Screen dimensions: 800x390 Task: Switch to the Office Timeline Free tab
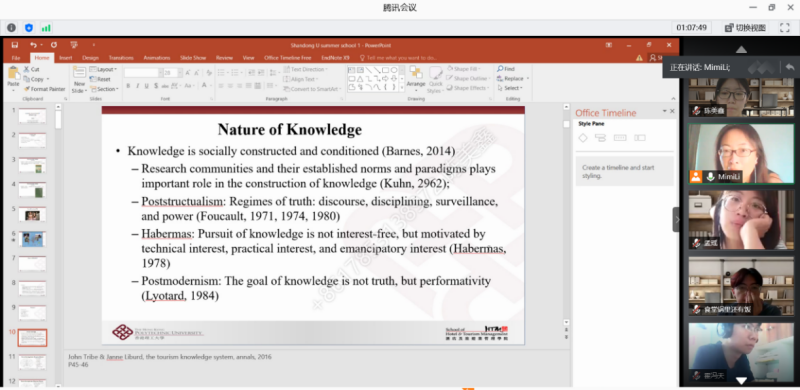(287, 58)
